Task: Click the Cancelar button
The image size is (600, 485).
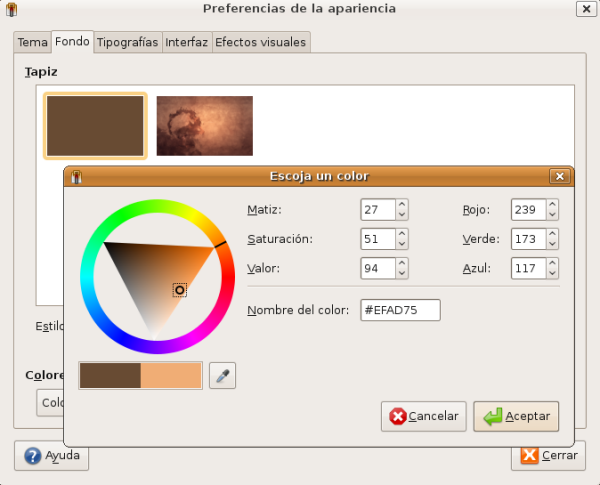Action: tap(424, 416)
